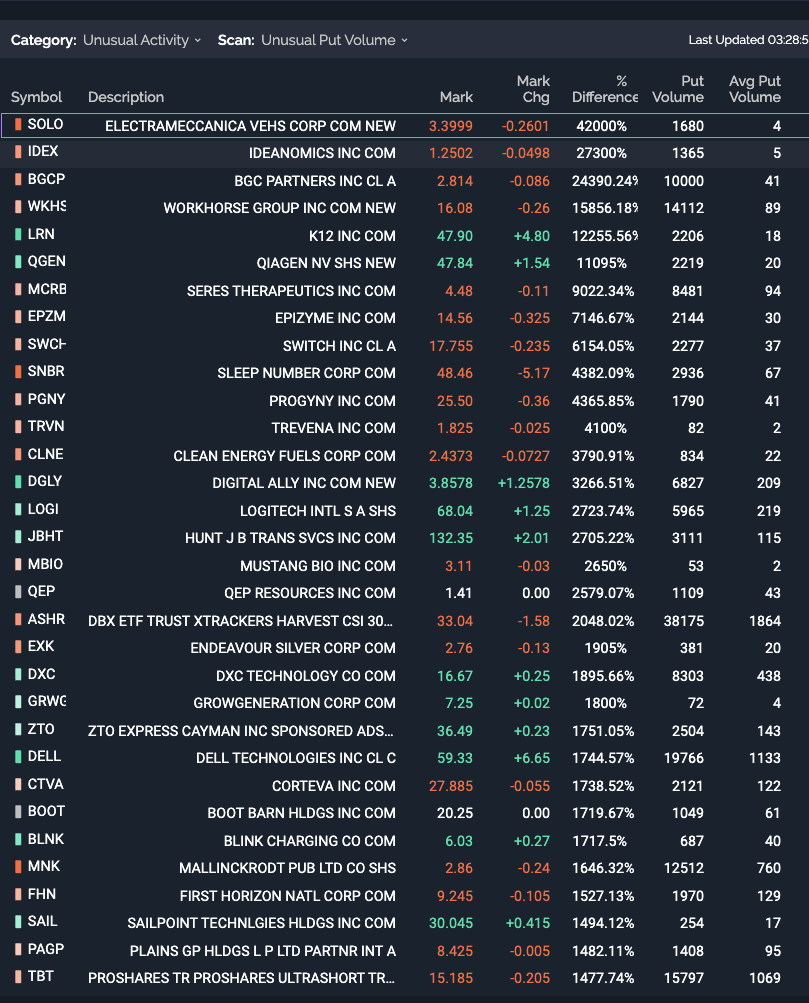The height and width of the screenshot is (1003, 809).
Task: Select the EPZM symbol
Action: tap(47, 317)
